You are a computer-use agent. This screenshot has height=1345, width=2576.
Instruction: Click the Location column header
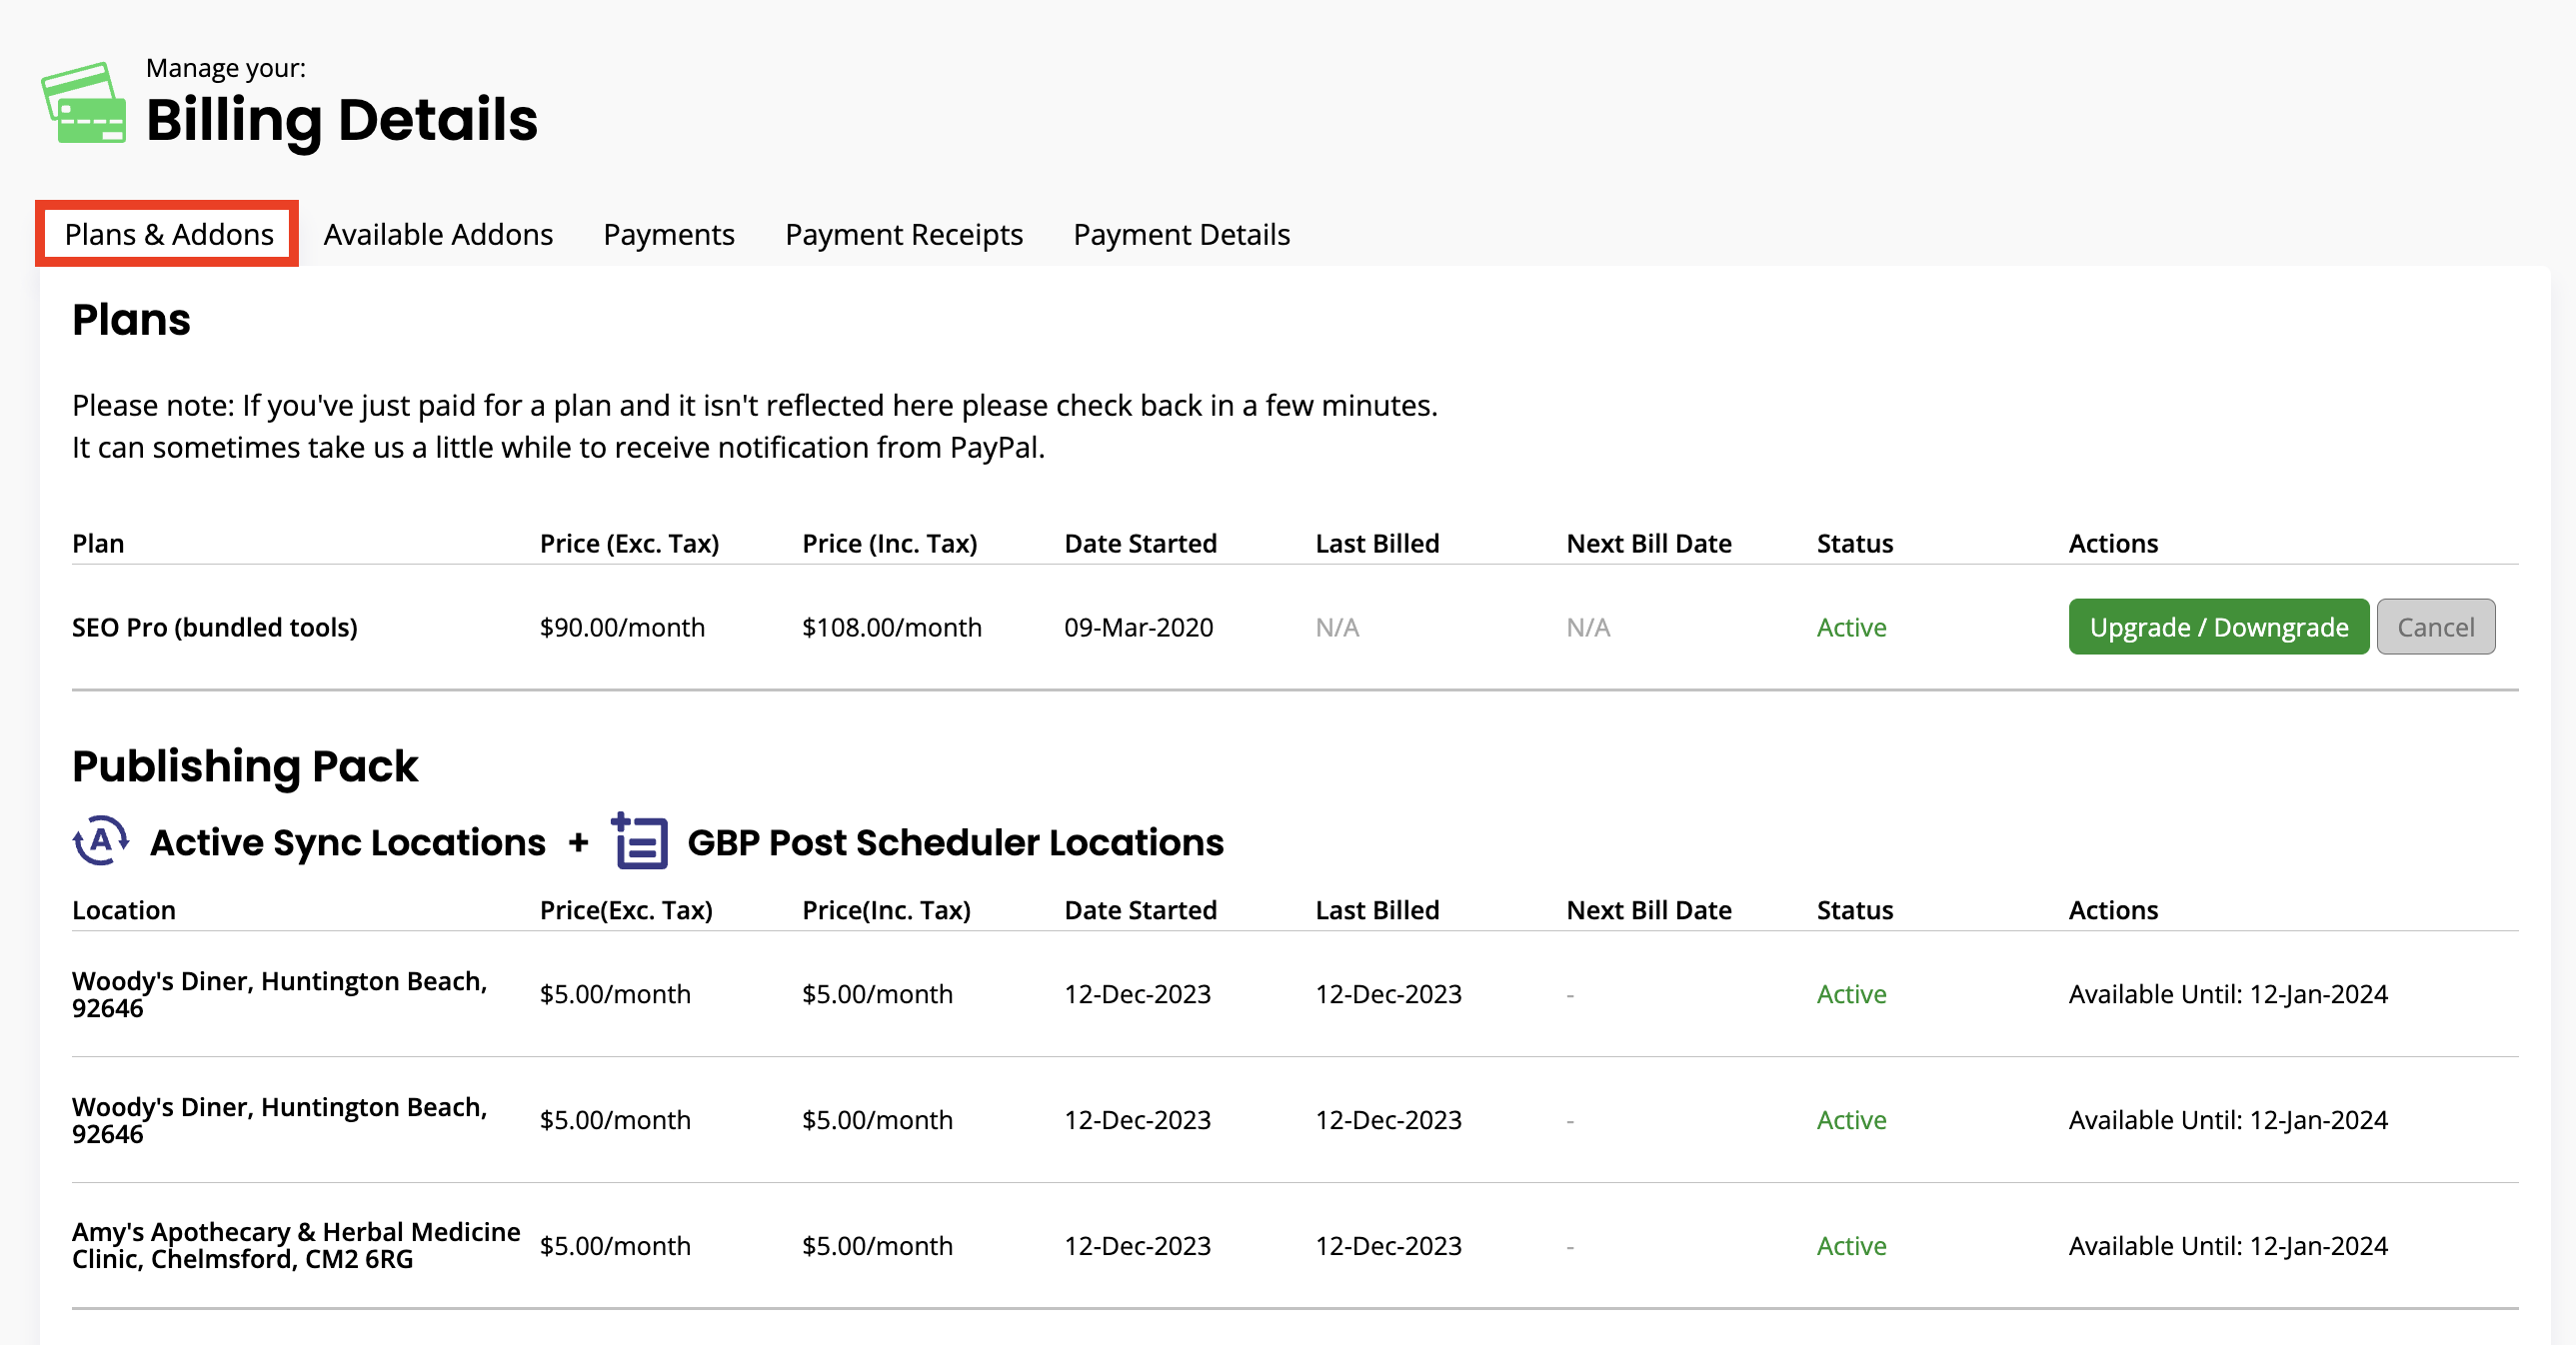pyautogui.click(x=124, y=910)
